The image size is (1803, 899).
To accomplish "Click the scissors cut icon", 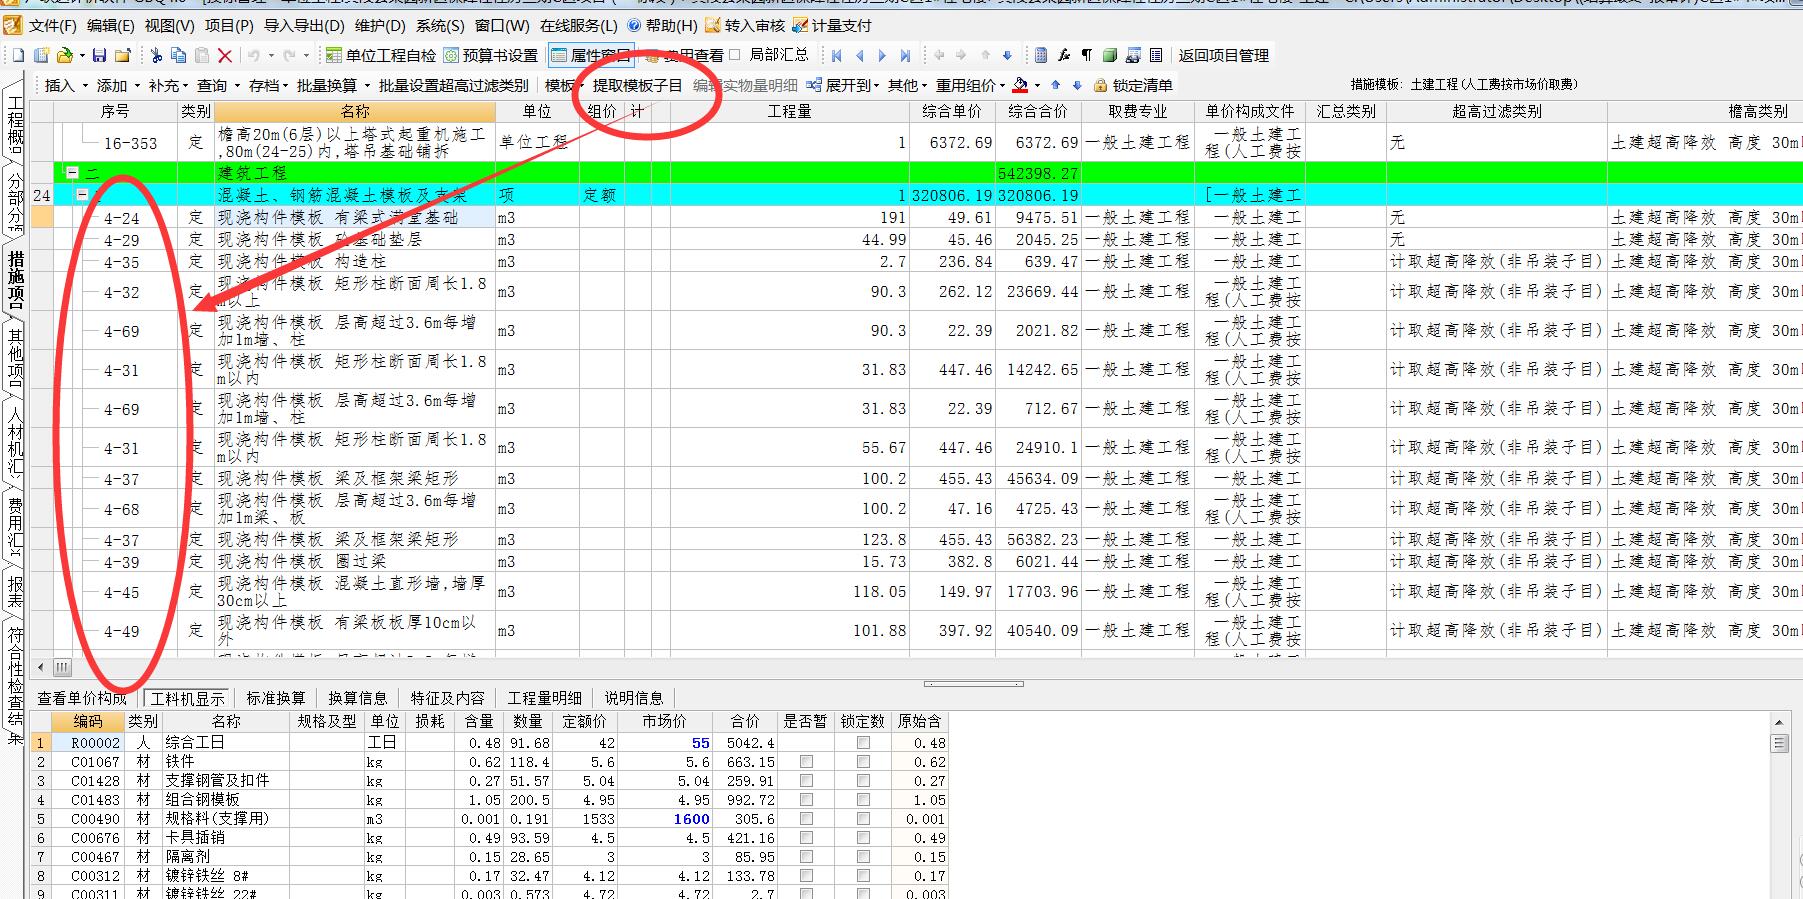I will (x=156, y=55).
